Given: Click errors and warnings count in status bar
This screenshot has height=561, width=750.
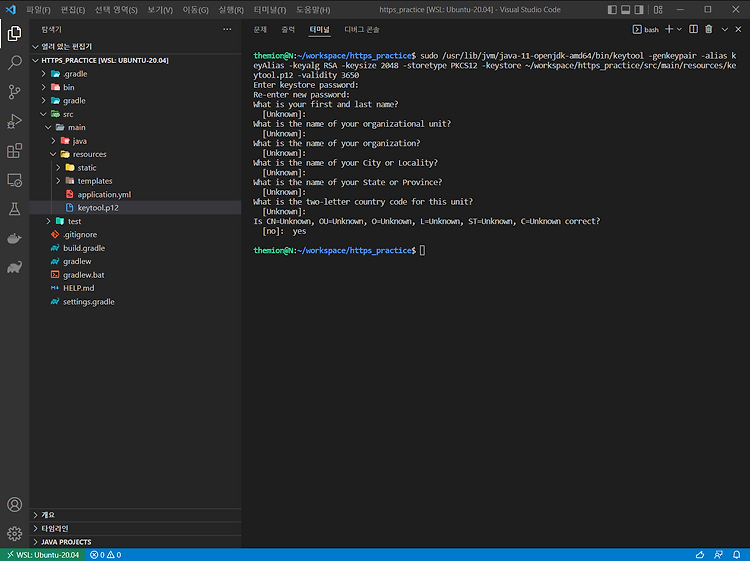Looking at the screenshot, I should 106,555.
